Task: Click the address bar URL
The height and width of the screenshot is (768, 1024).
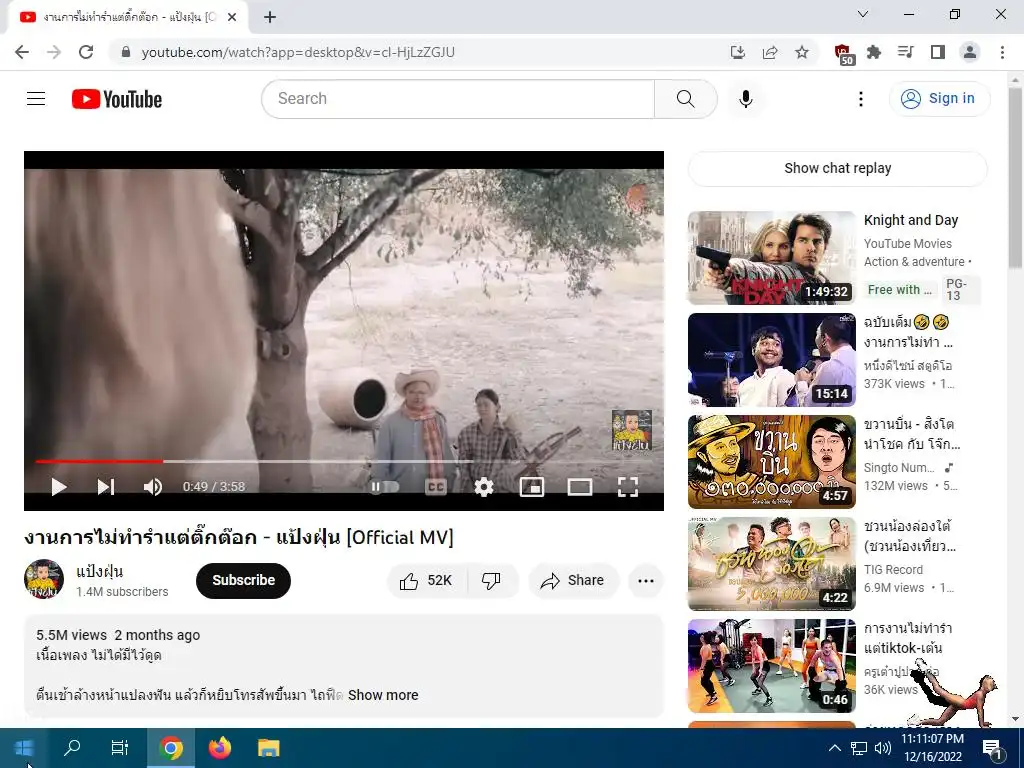Action: [298, 52]
